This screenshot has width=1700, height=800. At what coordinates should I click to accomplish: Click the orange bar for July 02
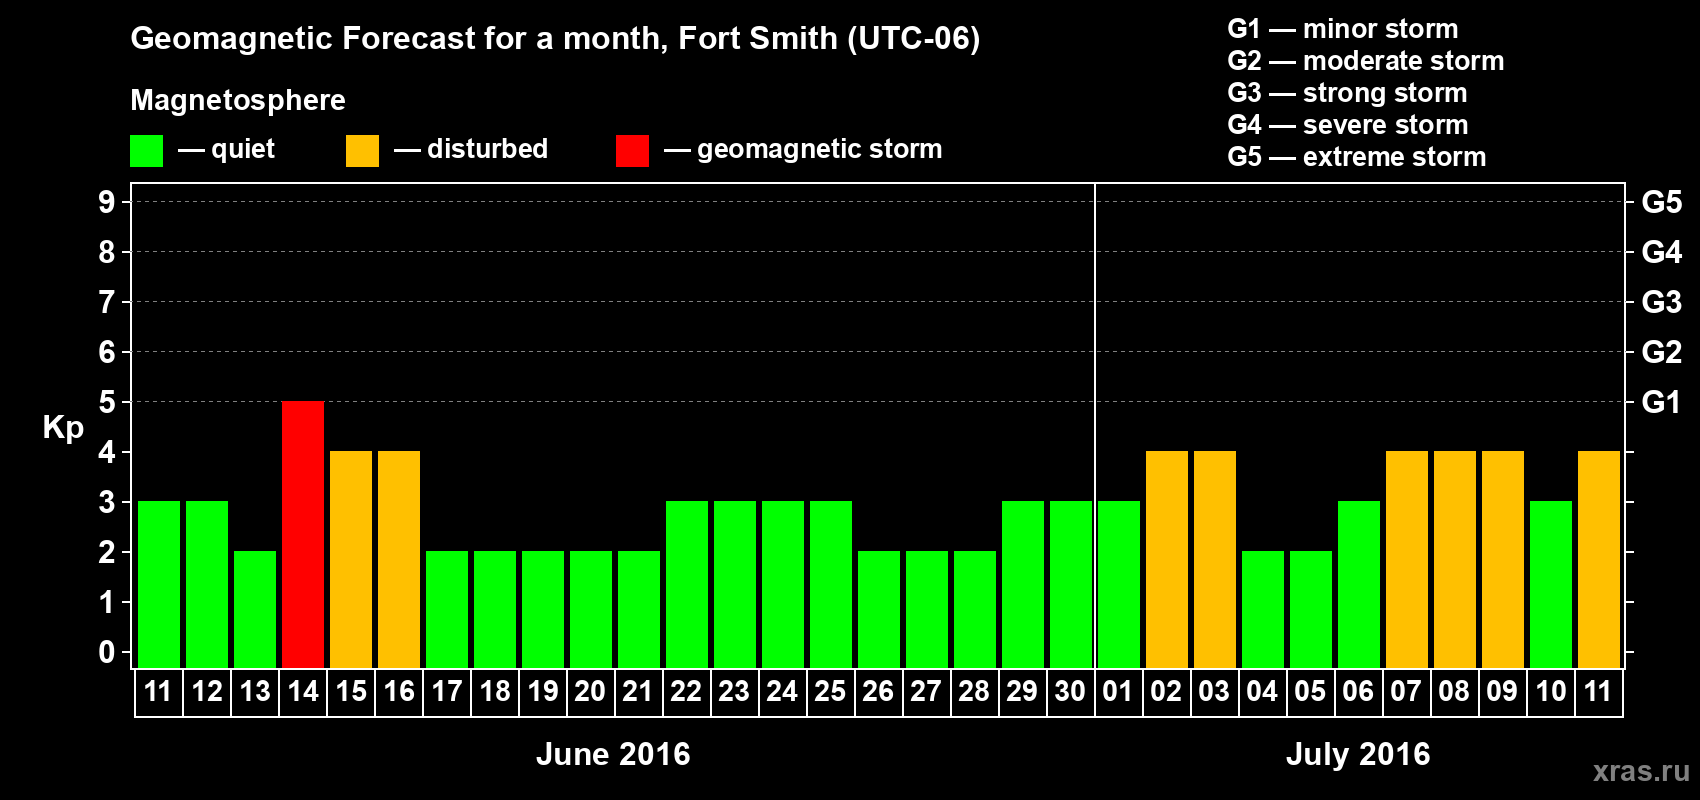click(1167, 559)
